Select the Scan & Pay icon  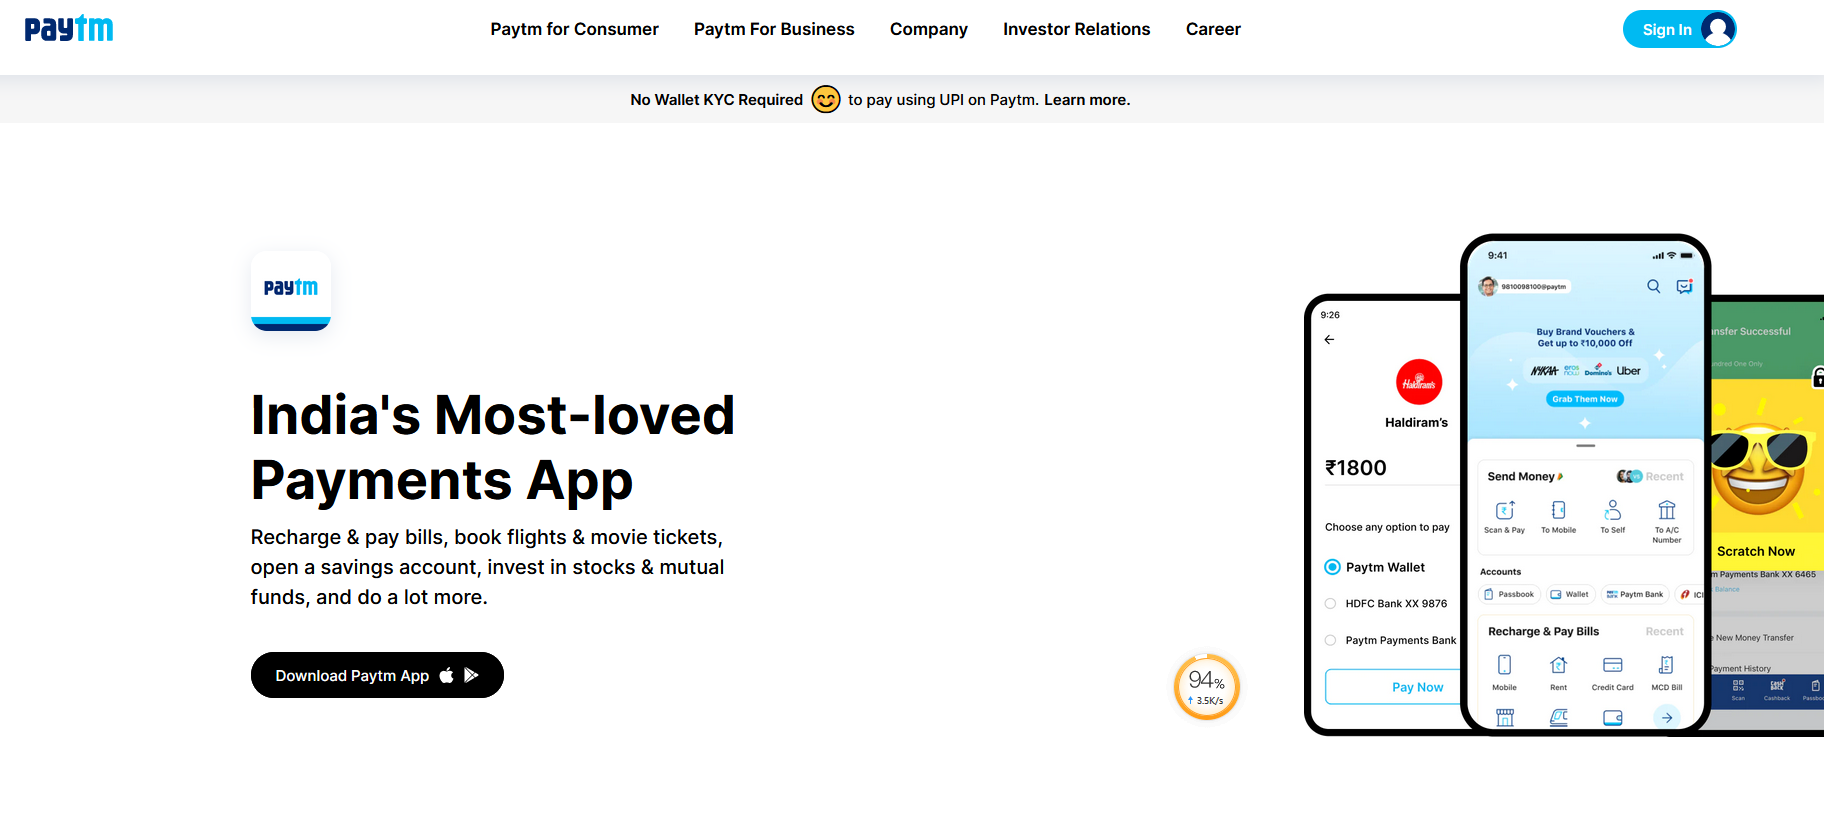pyautogui.click(x=1505, y=510)
